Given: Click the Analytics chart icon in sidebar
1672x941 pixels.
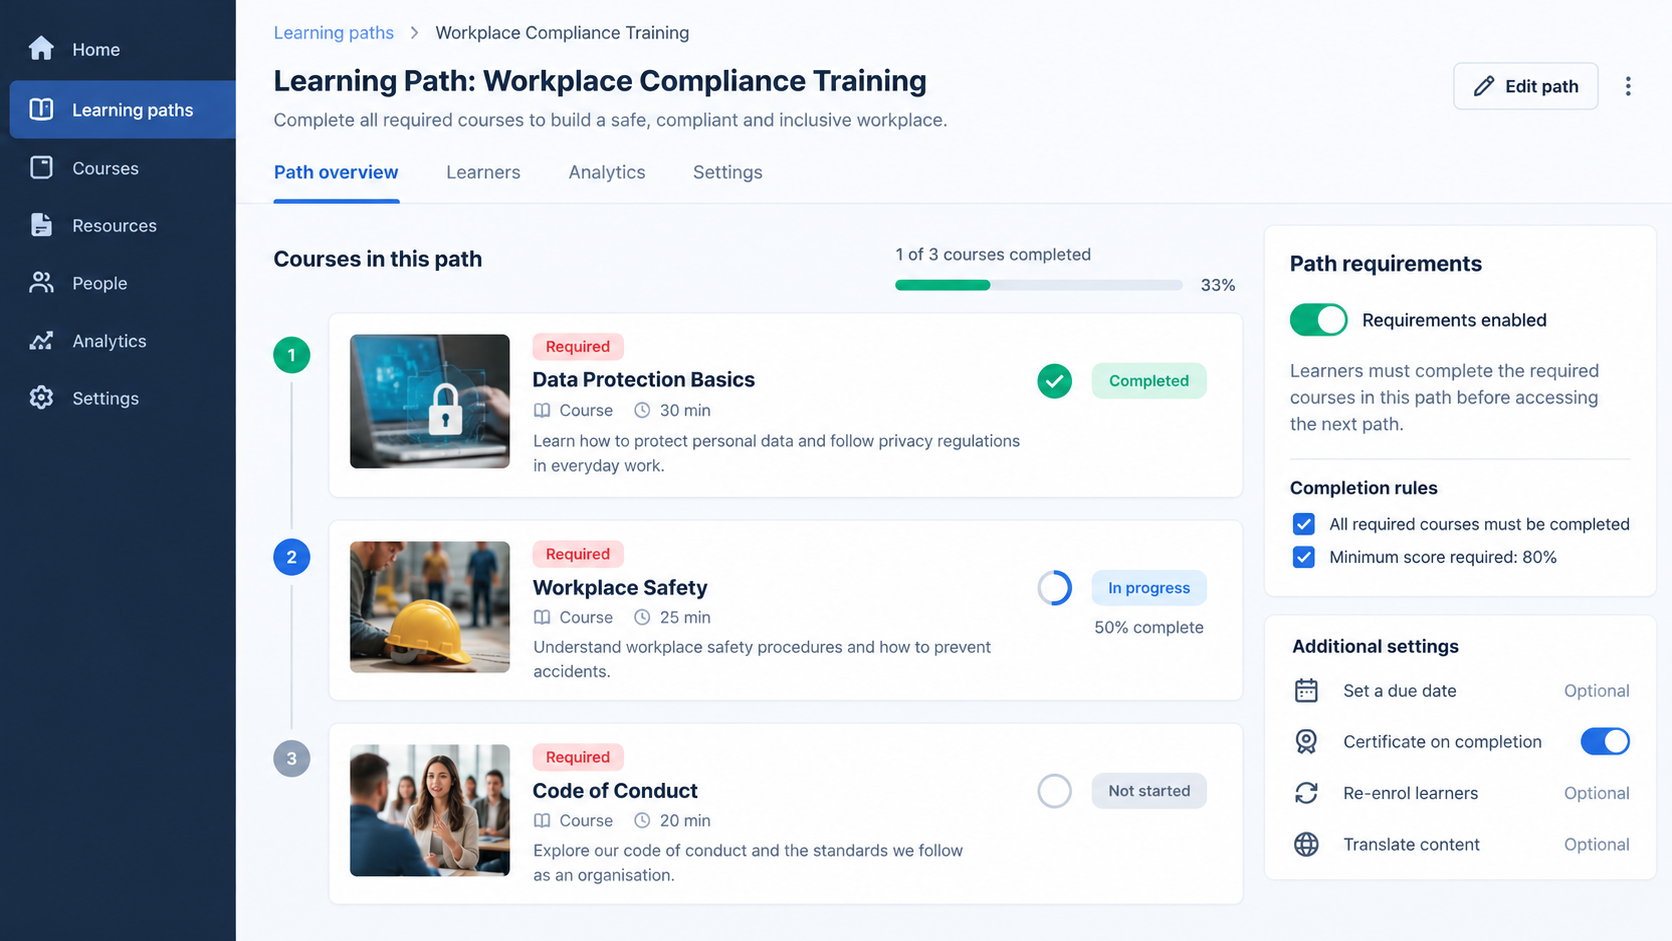Looking at the screenshot, I should coord(41,341).
